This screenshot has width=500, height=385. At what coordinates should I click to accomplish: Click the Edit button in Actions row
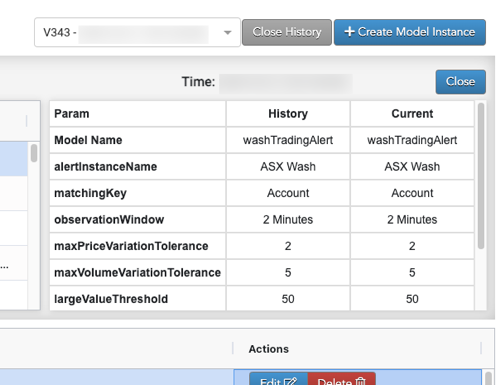[278, 379]
